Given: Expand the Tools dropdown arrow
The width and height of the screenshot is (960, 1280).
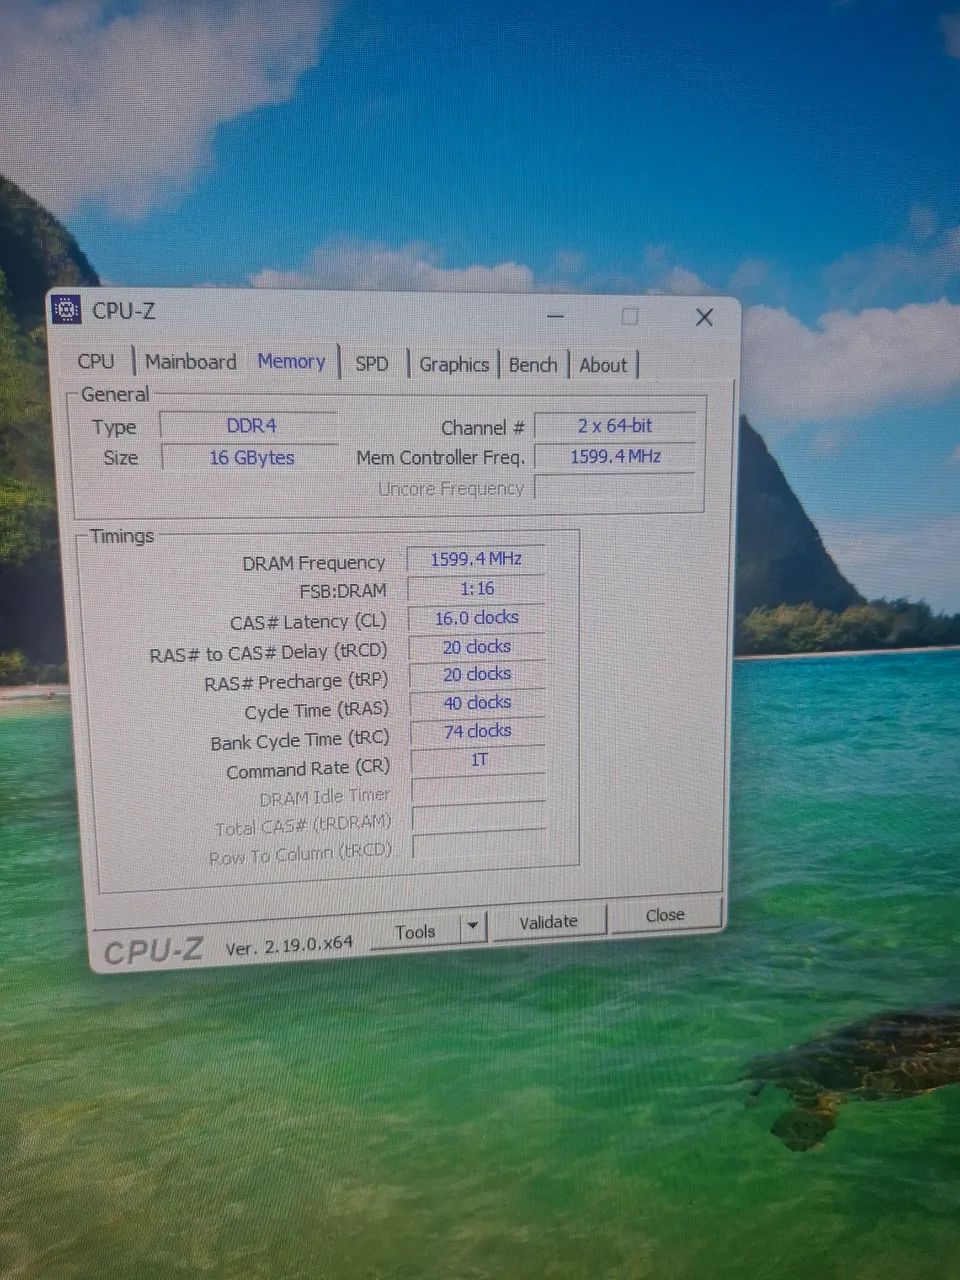Looking at the screenshot, I should [473, 927].
